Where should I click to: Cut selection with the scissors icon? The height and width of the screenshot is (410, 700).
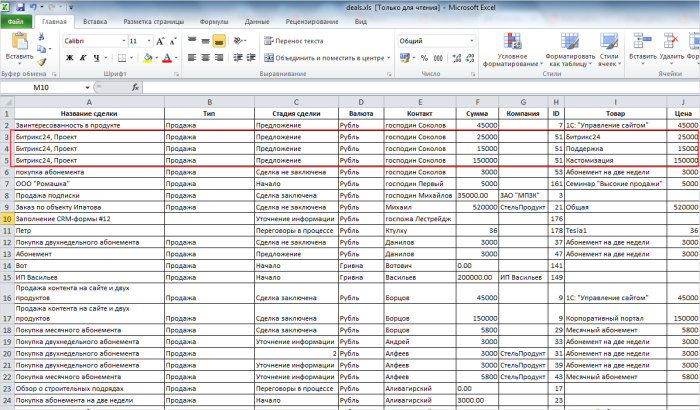41,36
